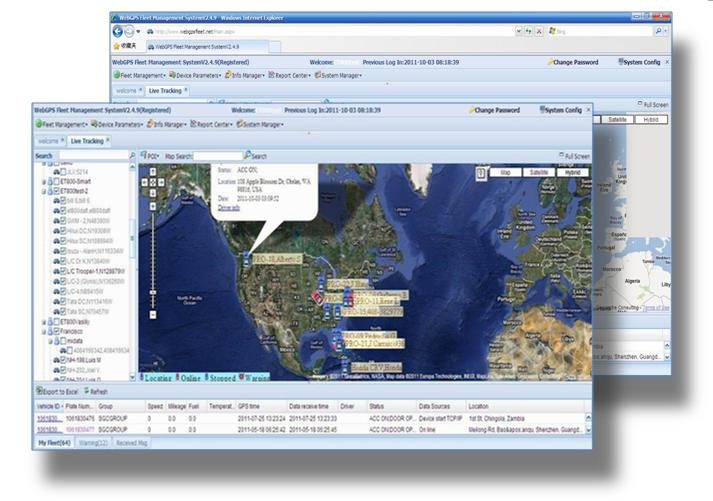The image size is (713, 501).
Task: Collapse the midata tree subgroup
Action: (50, 341)
